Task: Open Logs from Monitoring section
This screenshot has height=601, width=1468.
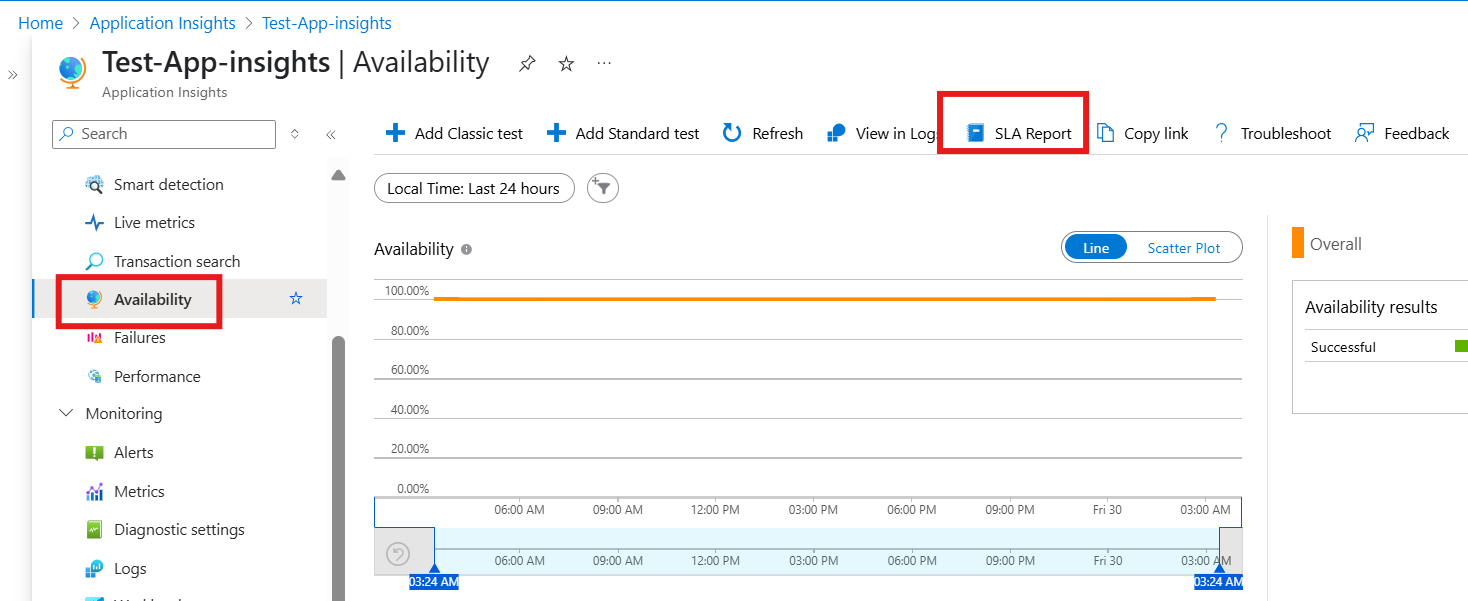Action: (130, 568)
